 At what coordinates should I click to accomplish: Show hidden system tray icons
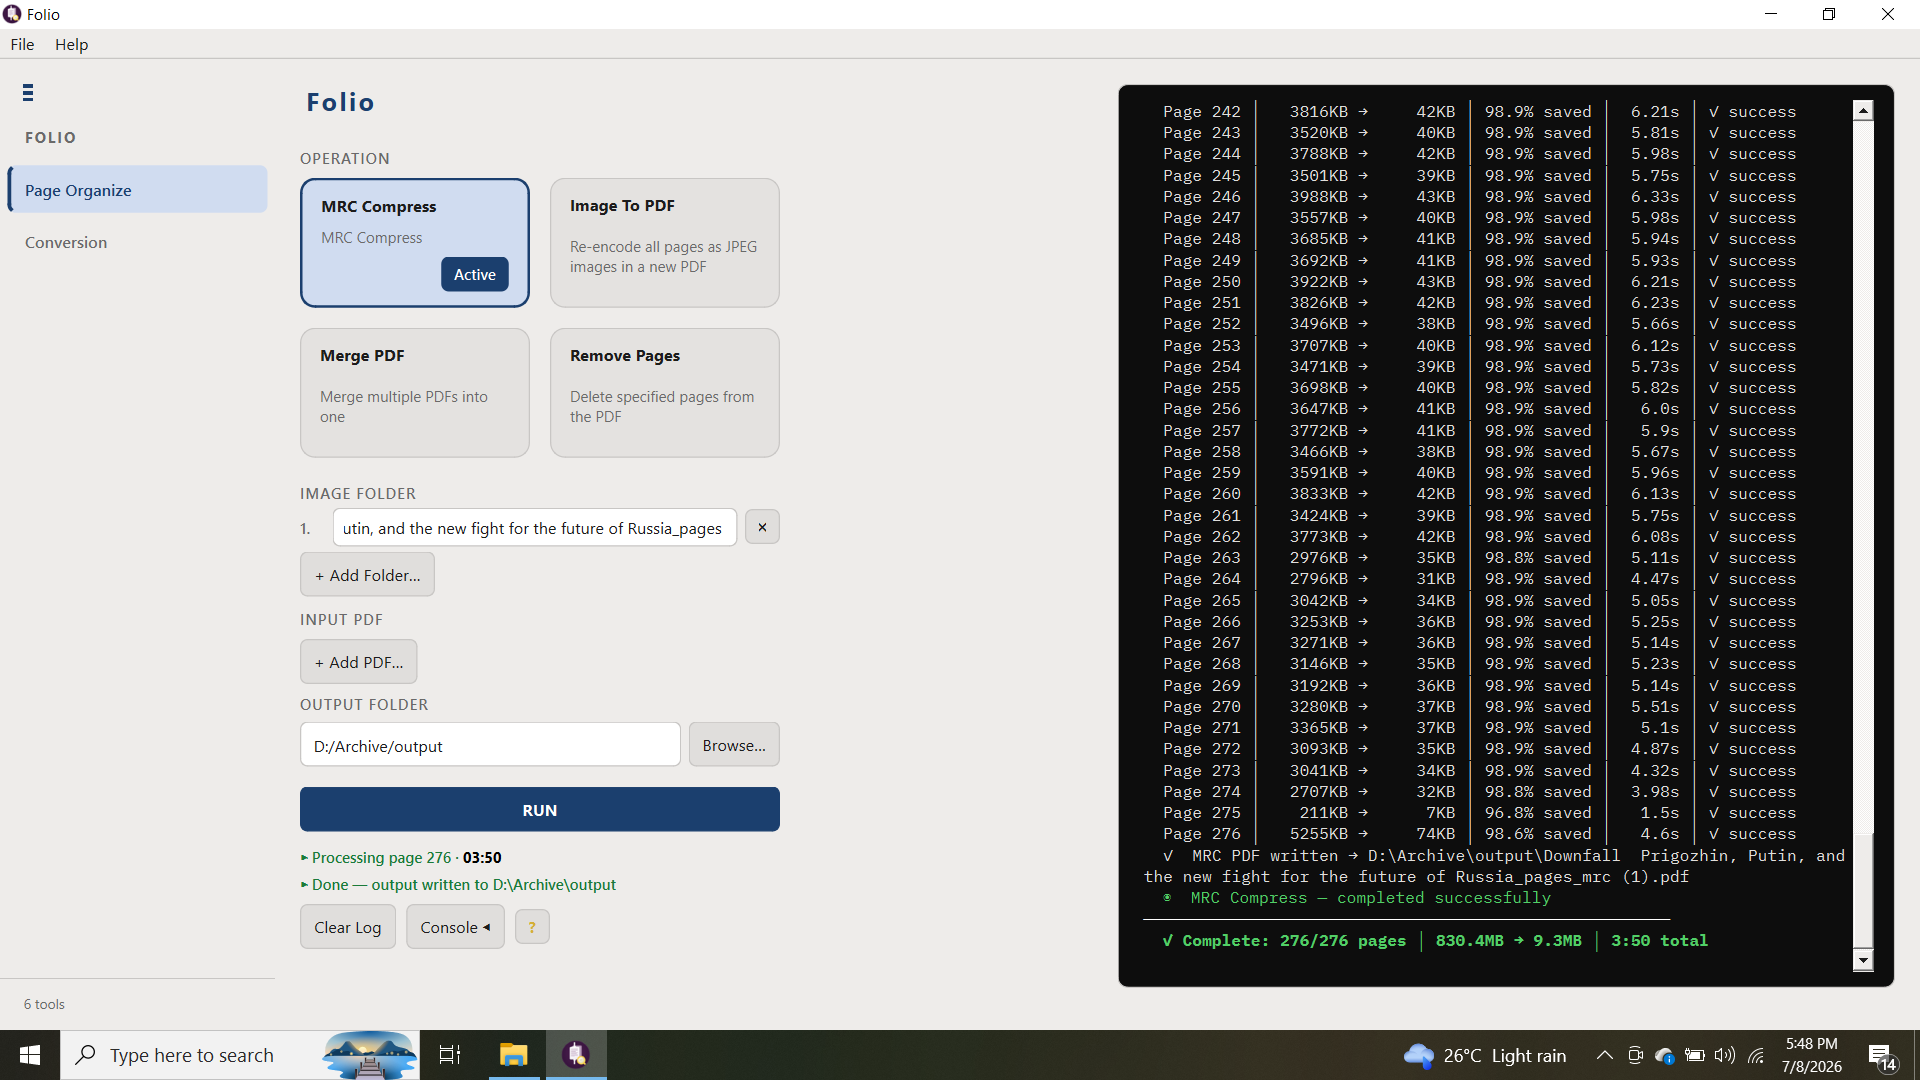pos(1604,1055)
